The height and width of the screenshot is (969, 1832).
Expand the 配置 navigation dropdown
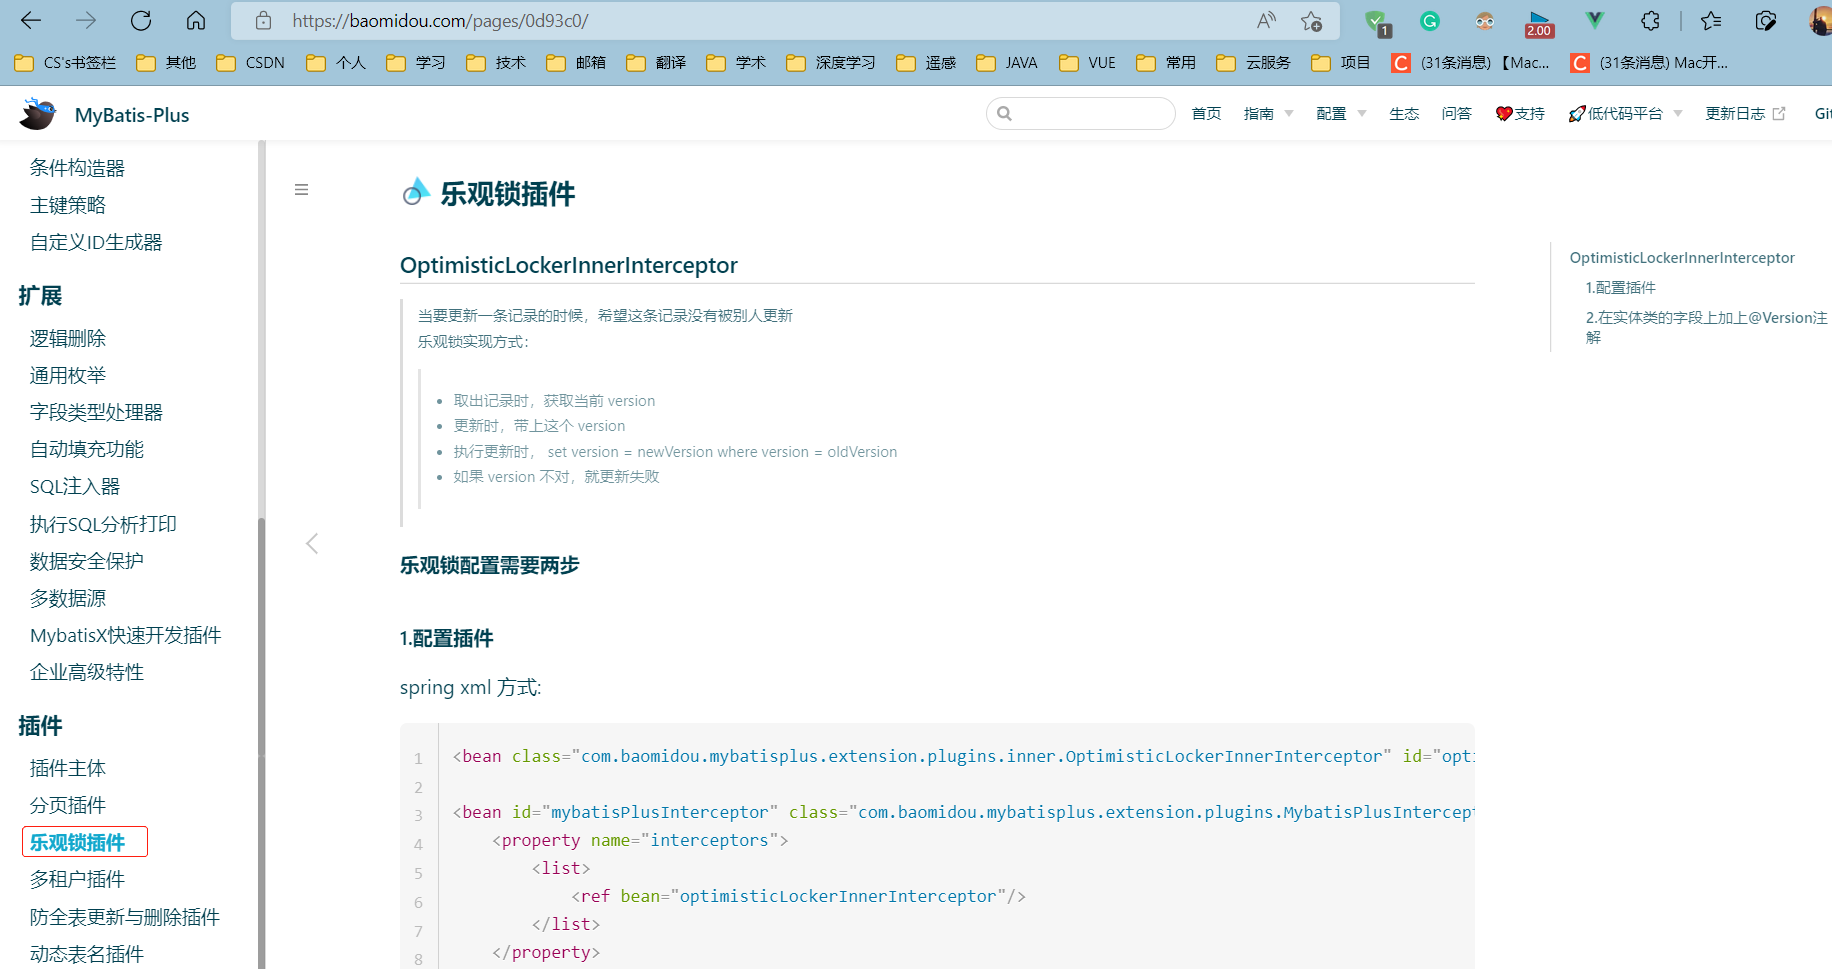point(1341,114)
